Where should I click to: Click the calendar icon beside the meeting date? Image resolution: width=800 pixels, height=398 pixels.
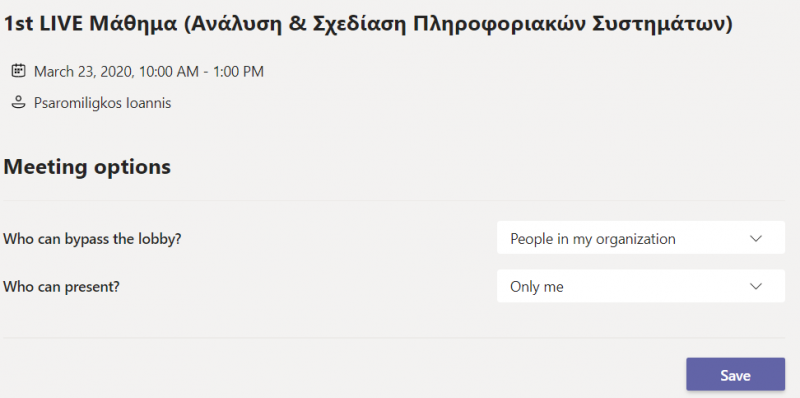click(x=18, y=70)
